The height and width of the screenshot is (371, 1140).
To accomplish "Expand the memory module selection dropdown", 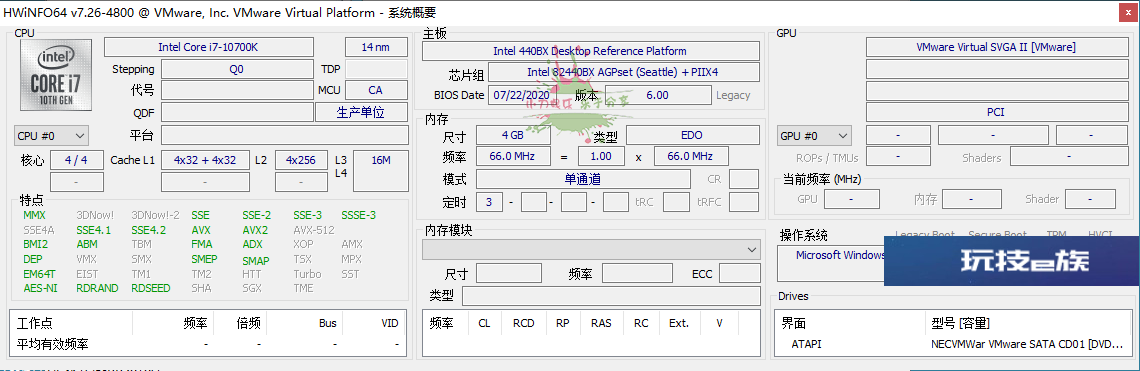I will [592, 250].
